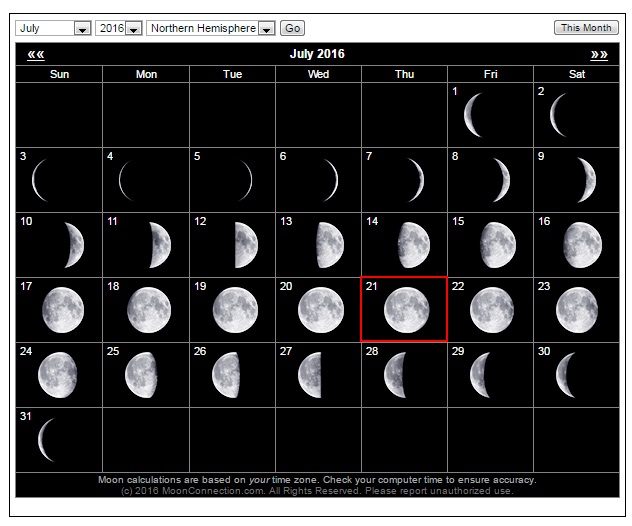
Task: Click the Mon column header
Action: tap(146, 74)
